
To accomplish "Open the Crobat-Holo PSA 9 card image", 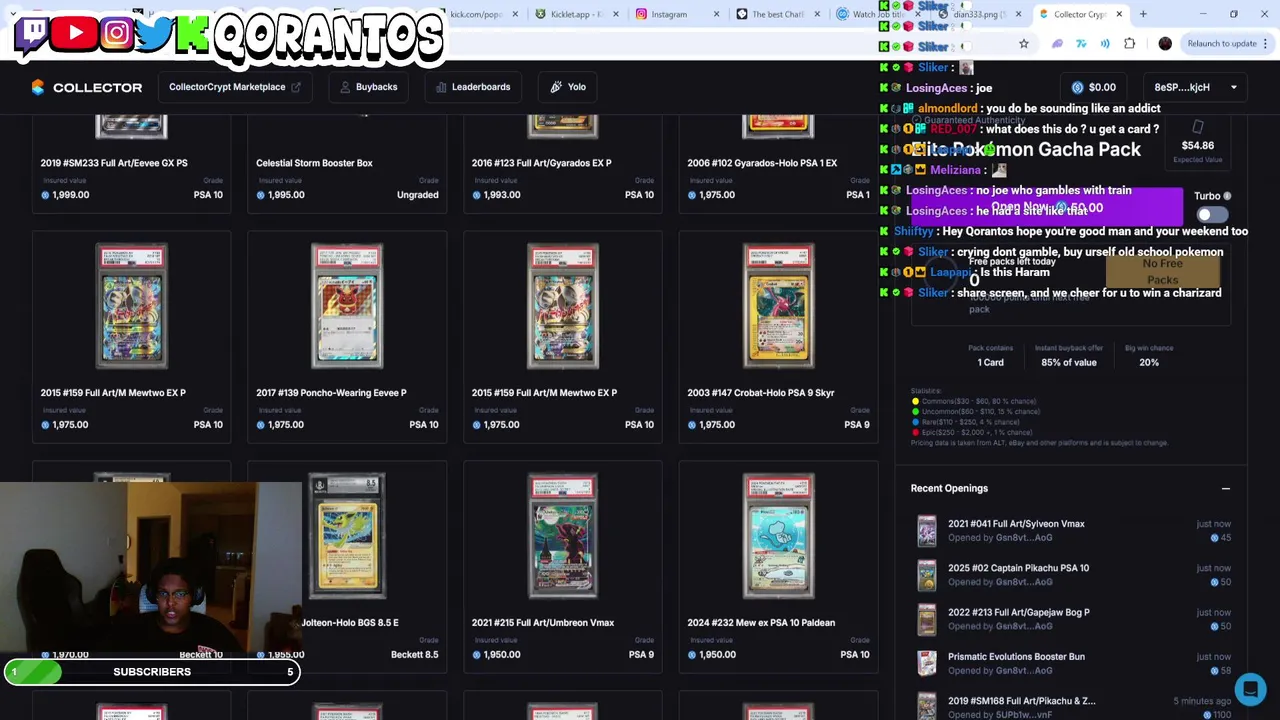I will [x=778, y=307].
